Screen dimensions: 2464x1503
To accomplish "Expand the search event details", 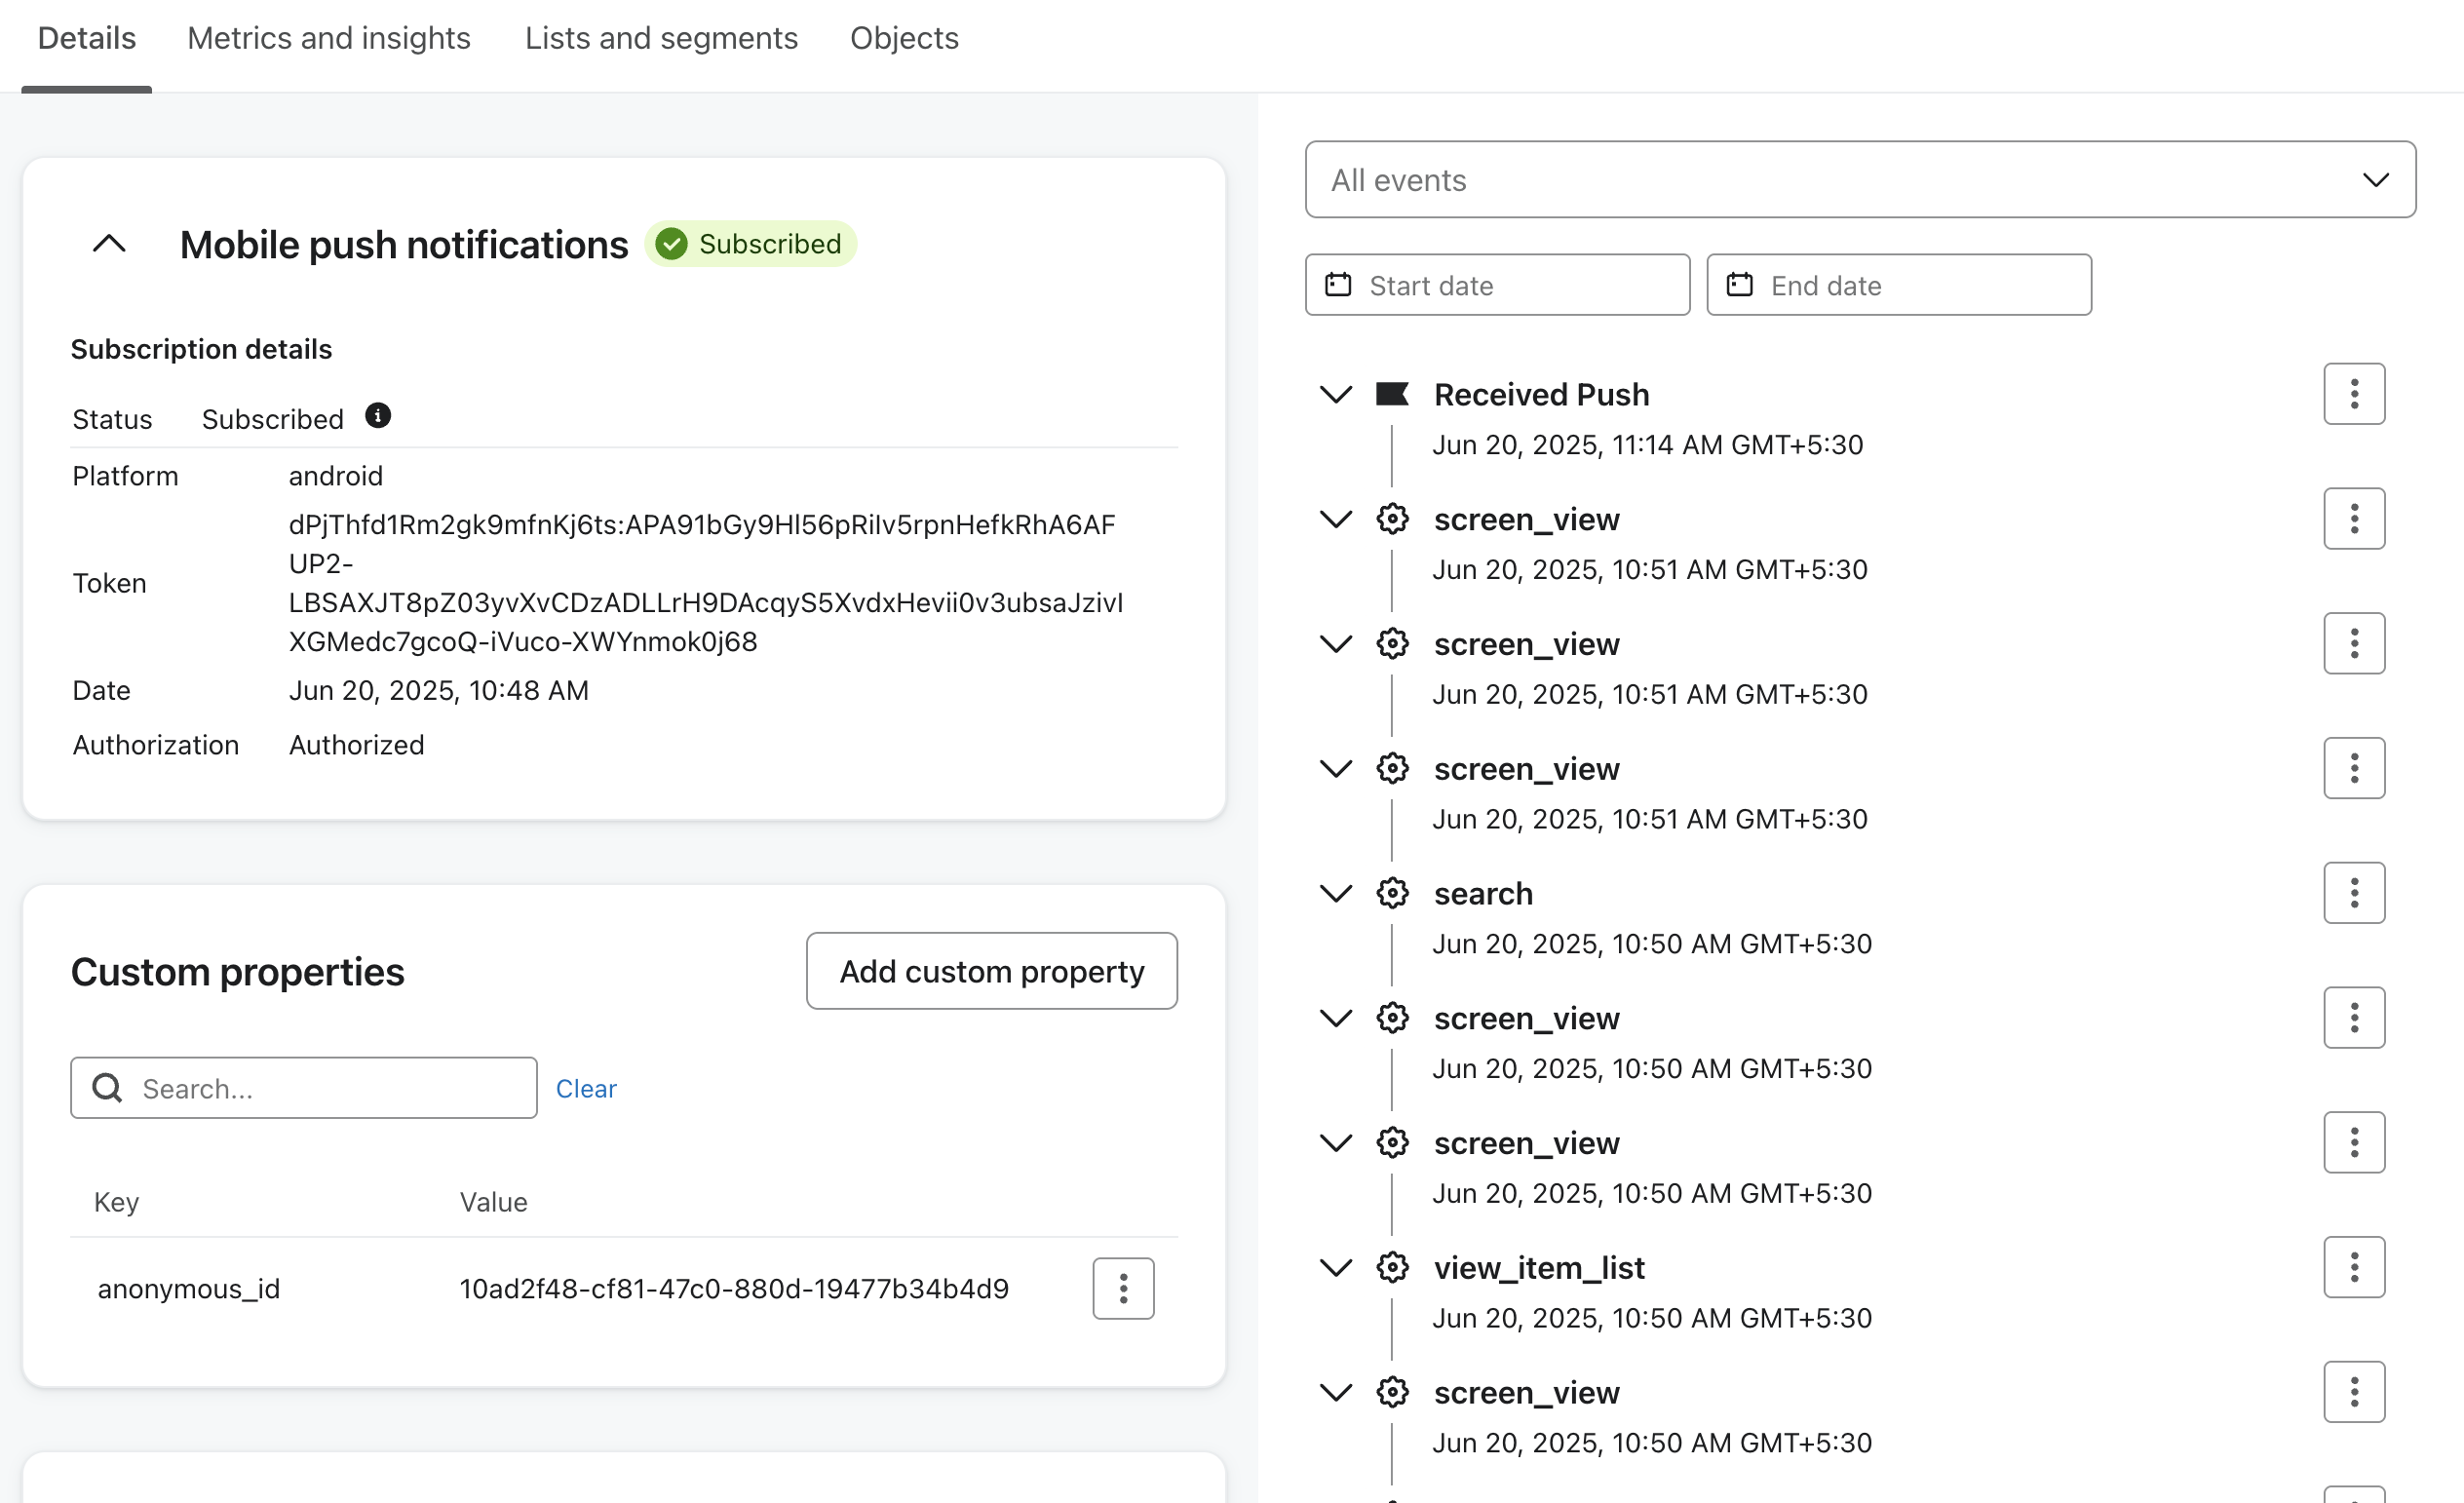I will [1336, 893].
